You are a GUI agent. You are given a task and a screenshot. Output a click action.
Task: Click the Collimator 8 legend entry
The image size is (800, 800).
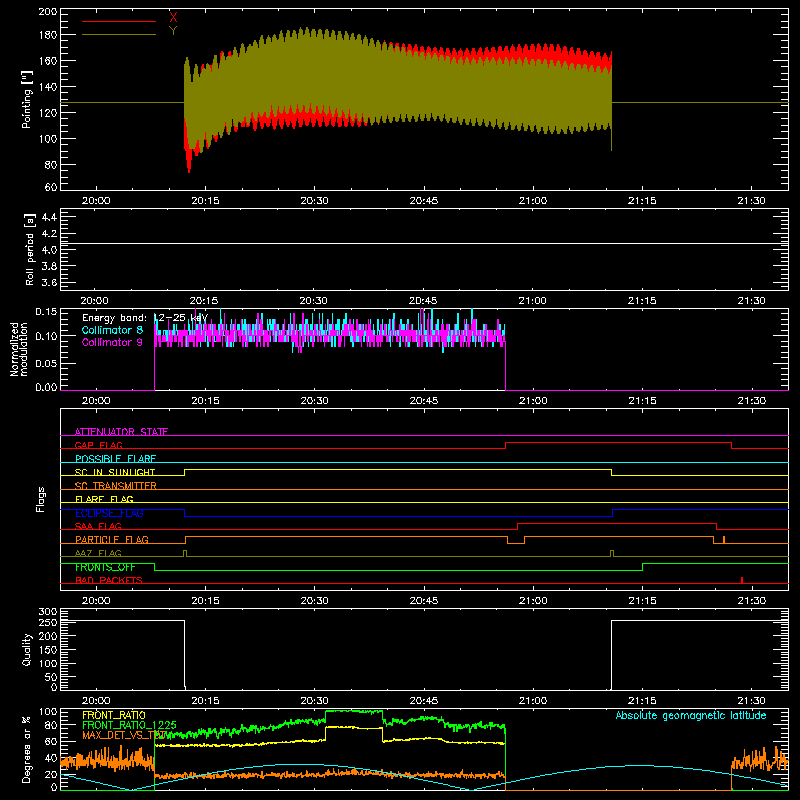tap(112, 330)
